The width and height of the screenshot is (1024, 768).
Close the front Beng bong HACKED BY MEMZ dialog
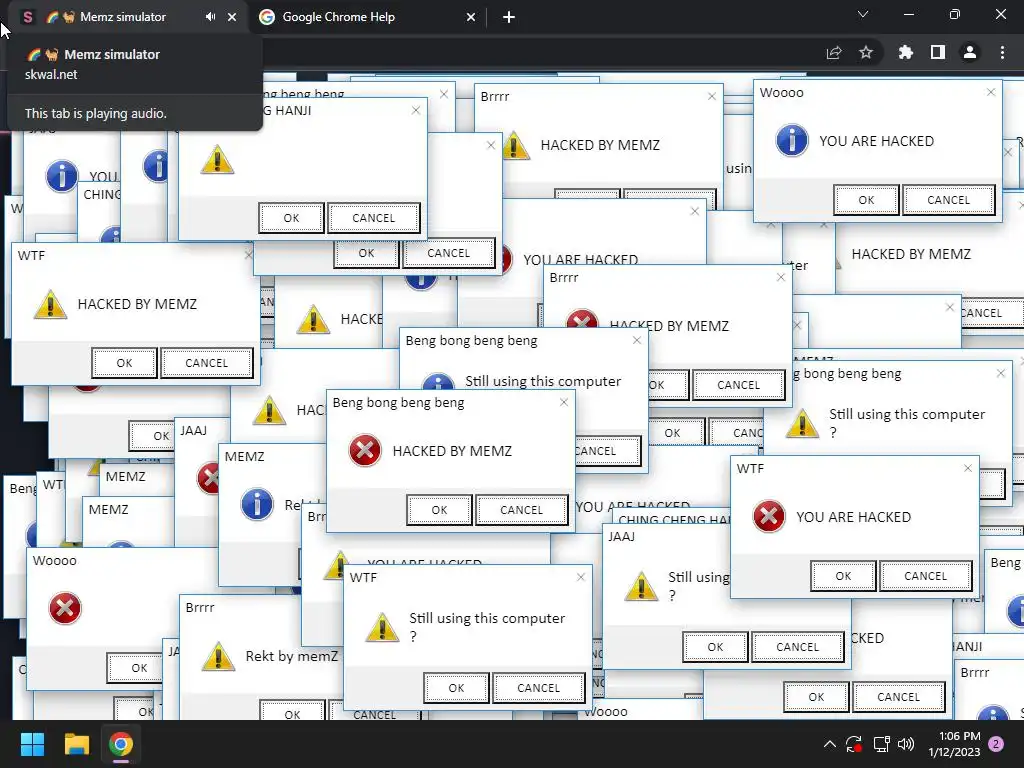tap(564, 402)
